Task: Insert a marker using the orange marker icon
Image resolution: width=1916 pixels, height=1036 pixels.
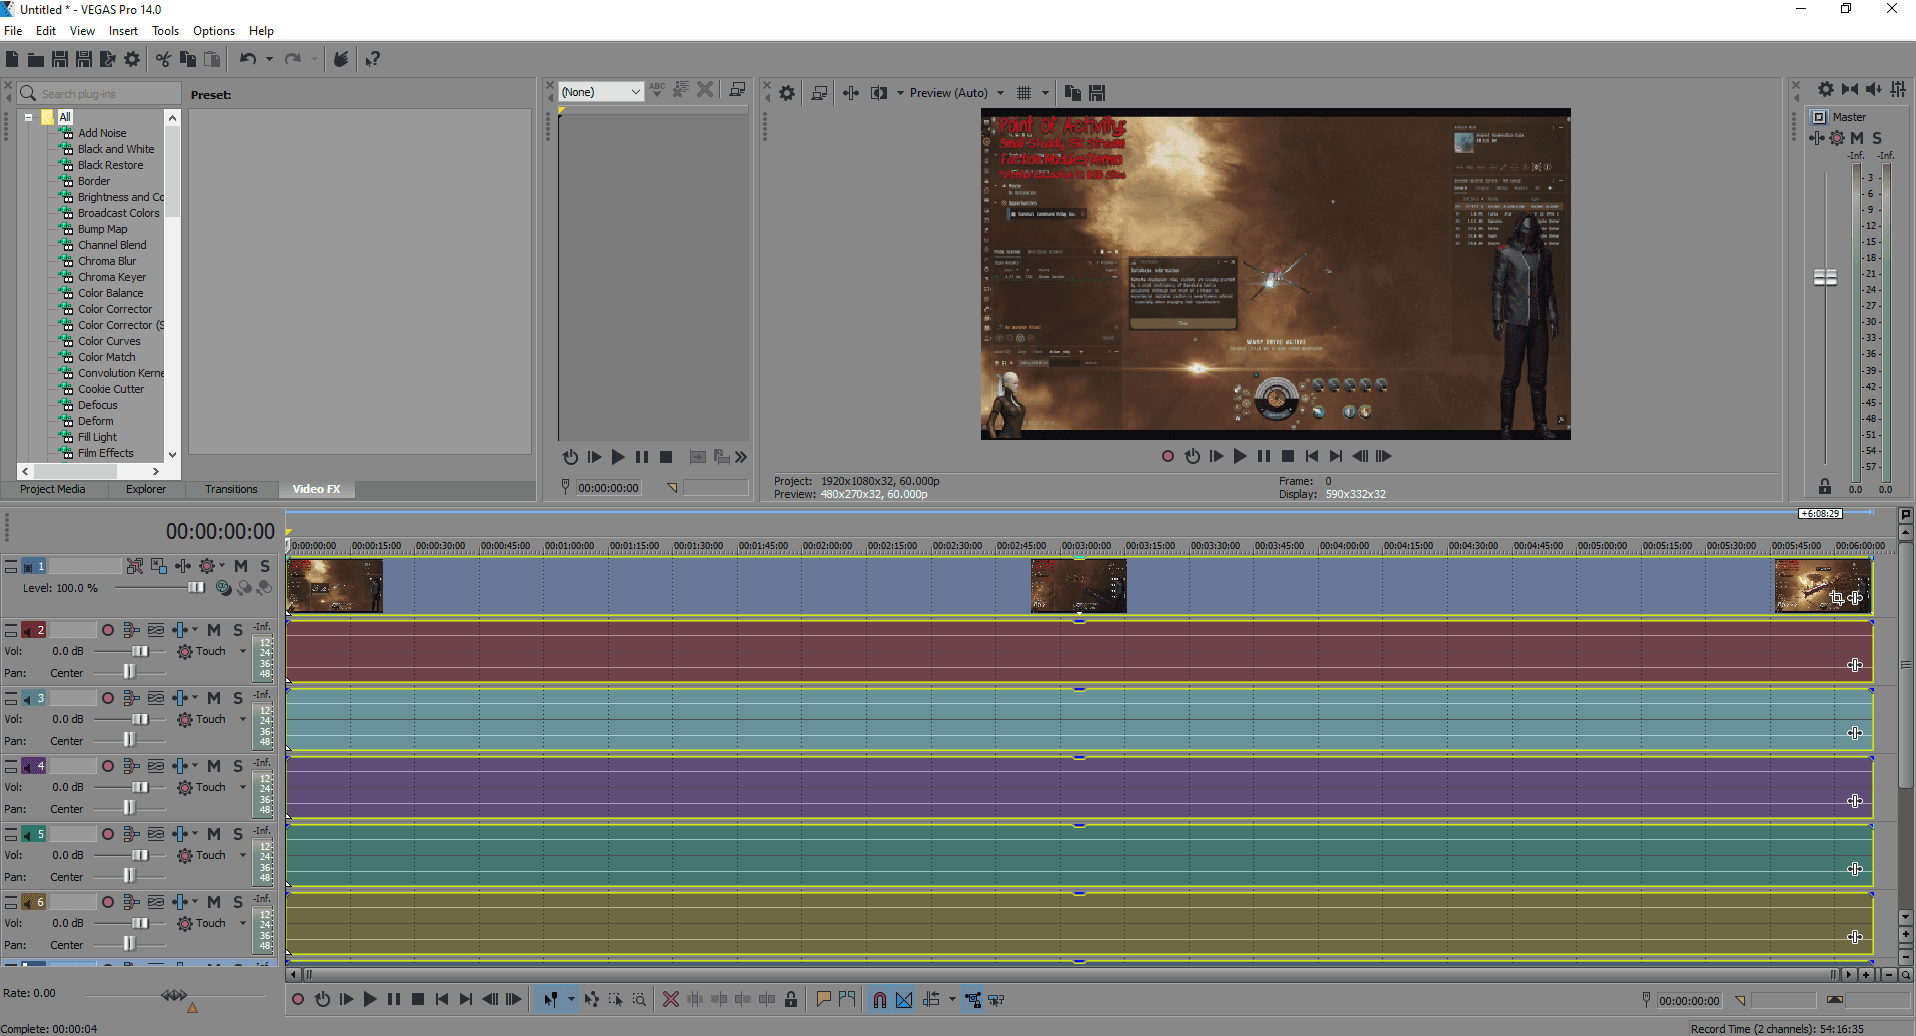Action: coord(823,999)
